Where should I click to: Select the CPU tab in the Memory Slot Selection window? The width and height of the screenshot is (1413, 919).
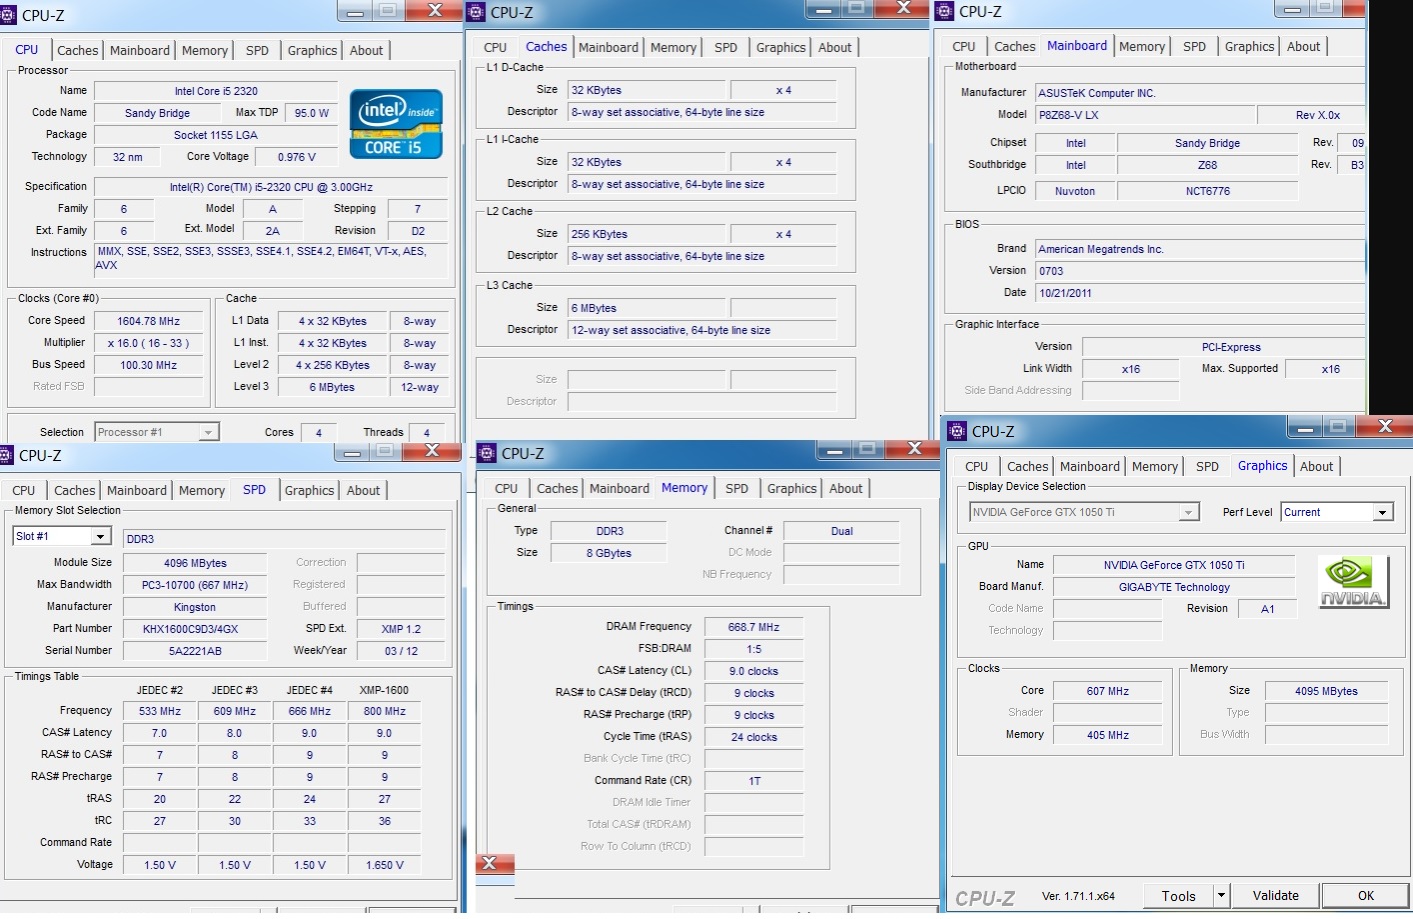coord(24,491)
